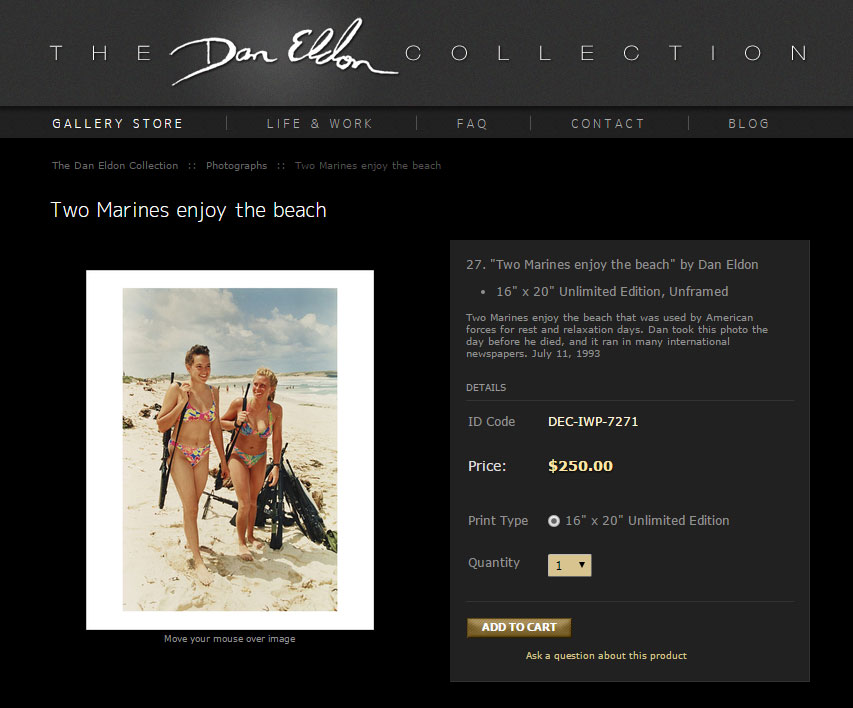Open the Gallery Store menu item
Image resolution: width=853 pixels, height=708 pixels.
point(118,124)
